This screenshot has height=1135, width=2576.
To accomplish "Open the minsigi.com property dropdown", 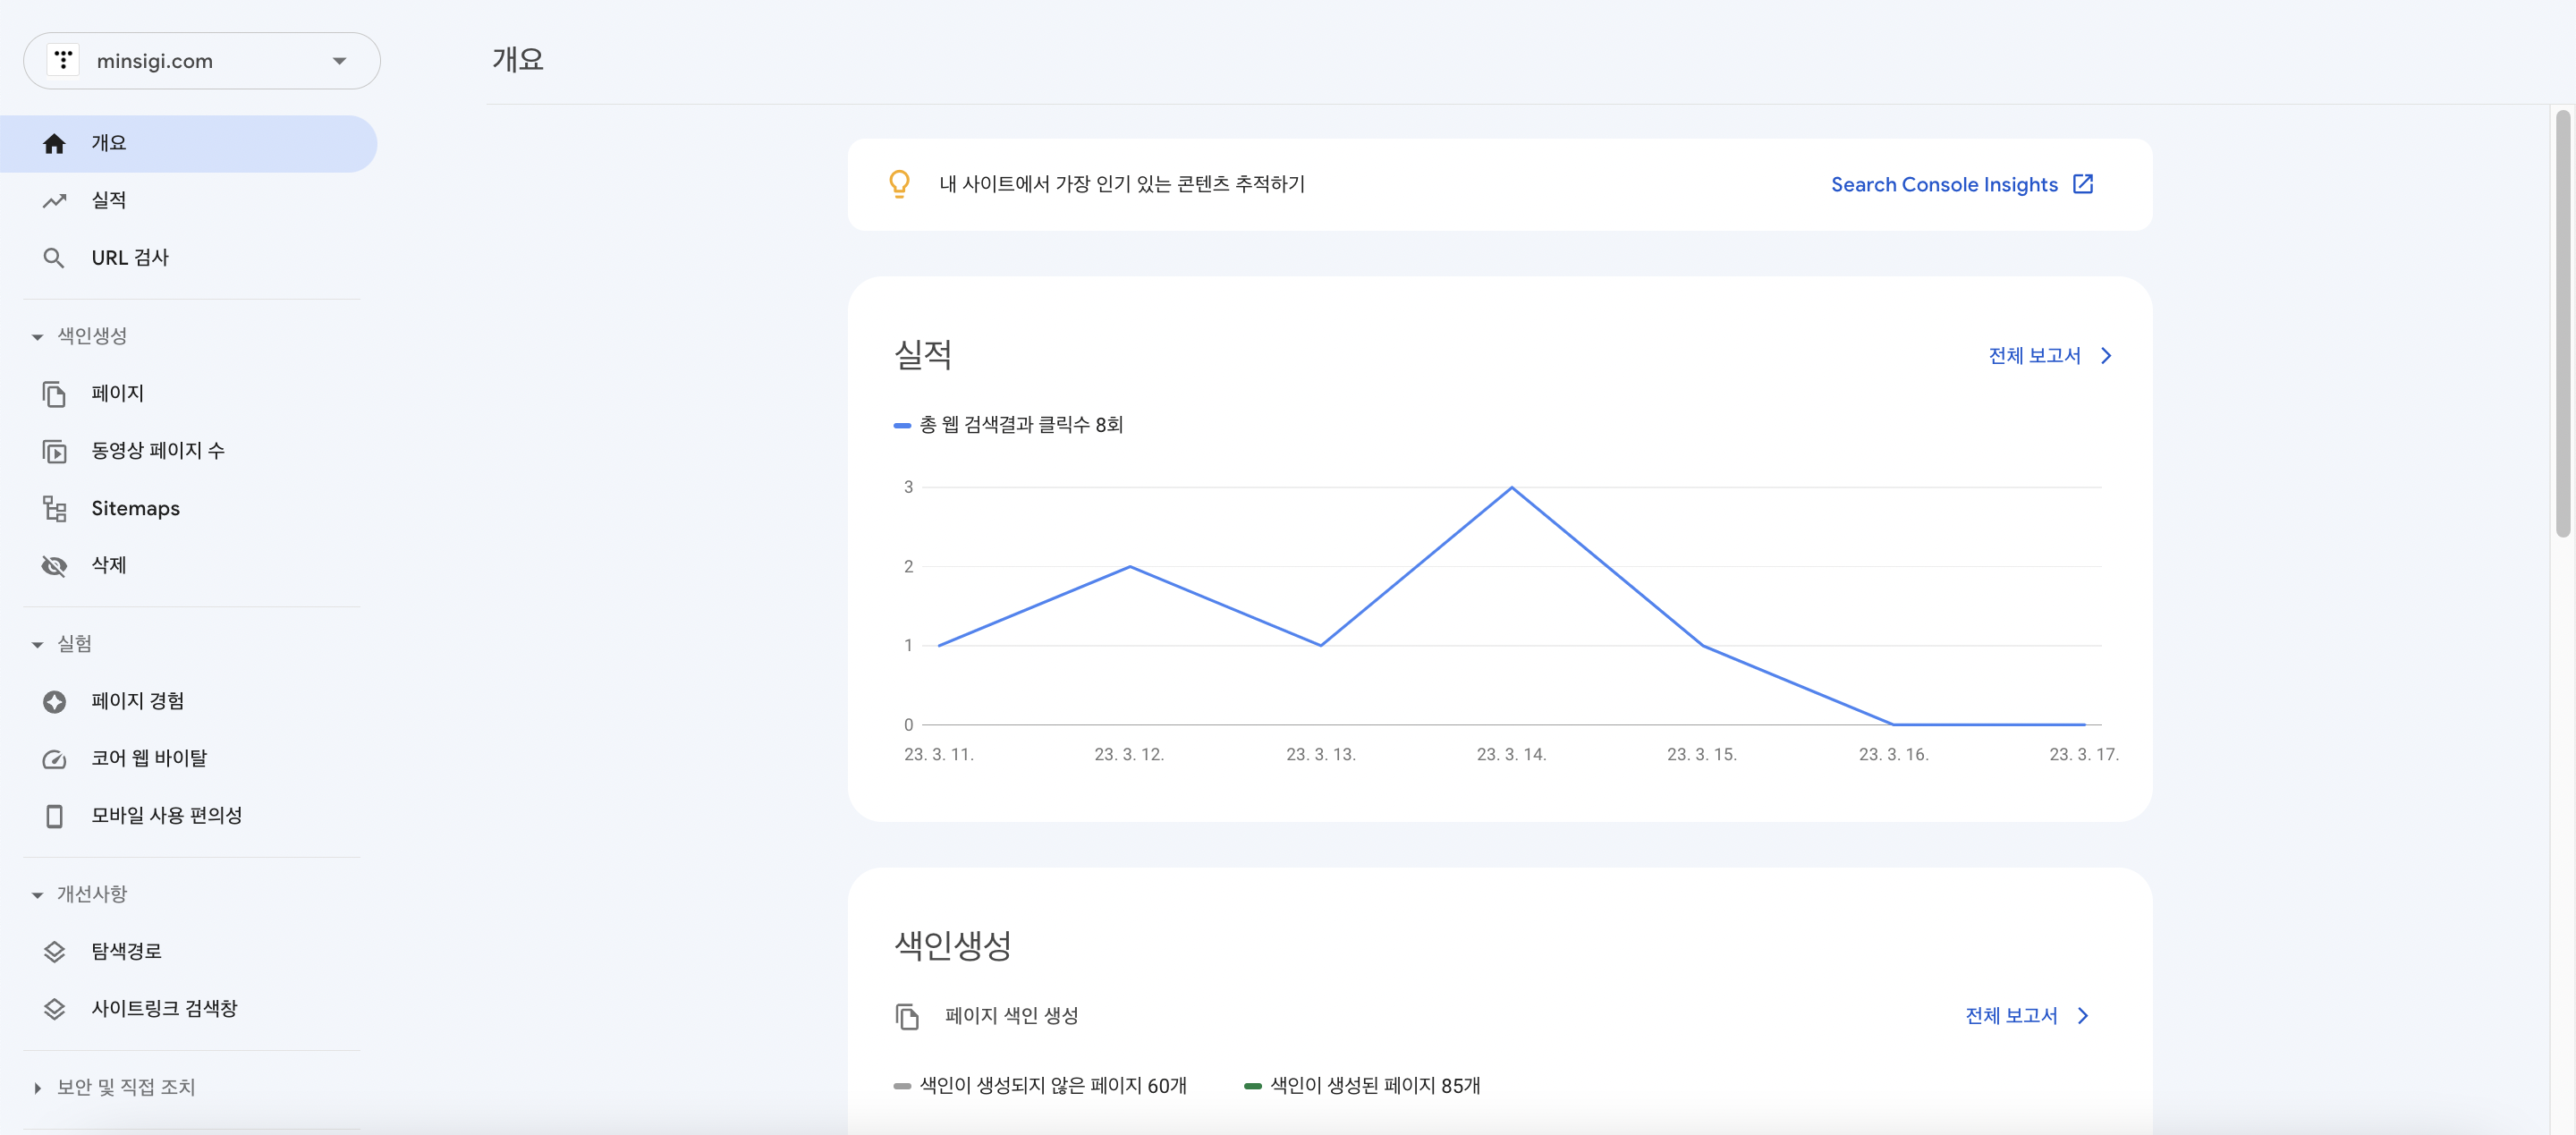I will coord(339,61).
